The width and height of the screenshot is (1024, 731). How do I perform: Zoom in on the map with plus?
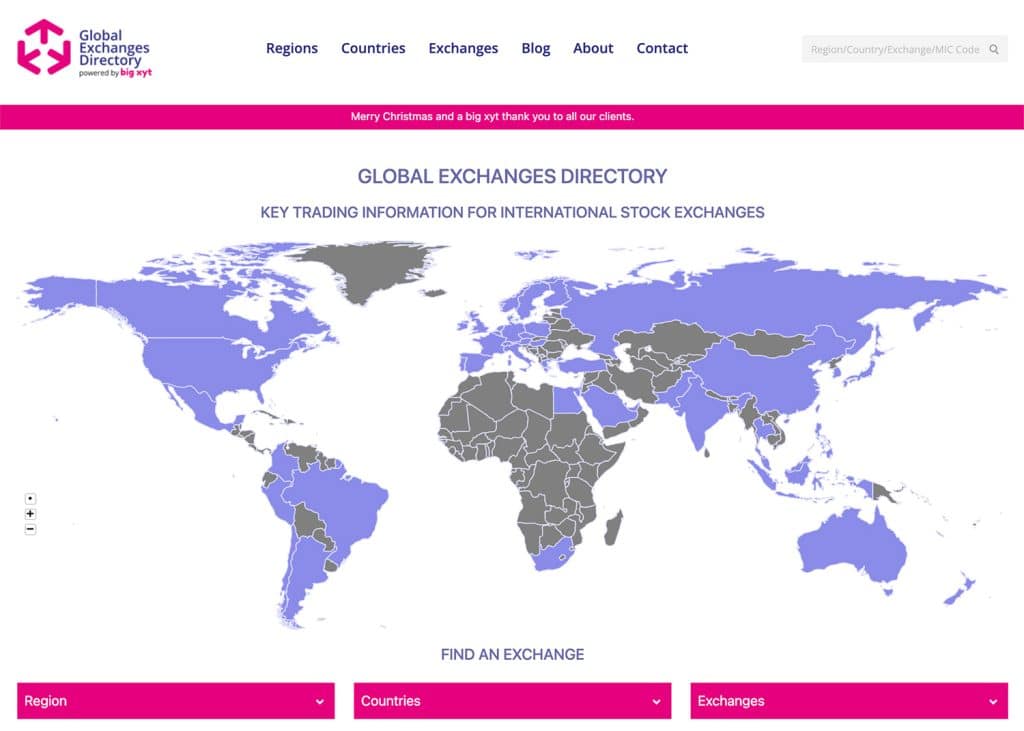click(30, 514)
